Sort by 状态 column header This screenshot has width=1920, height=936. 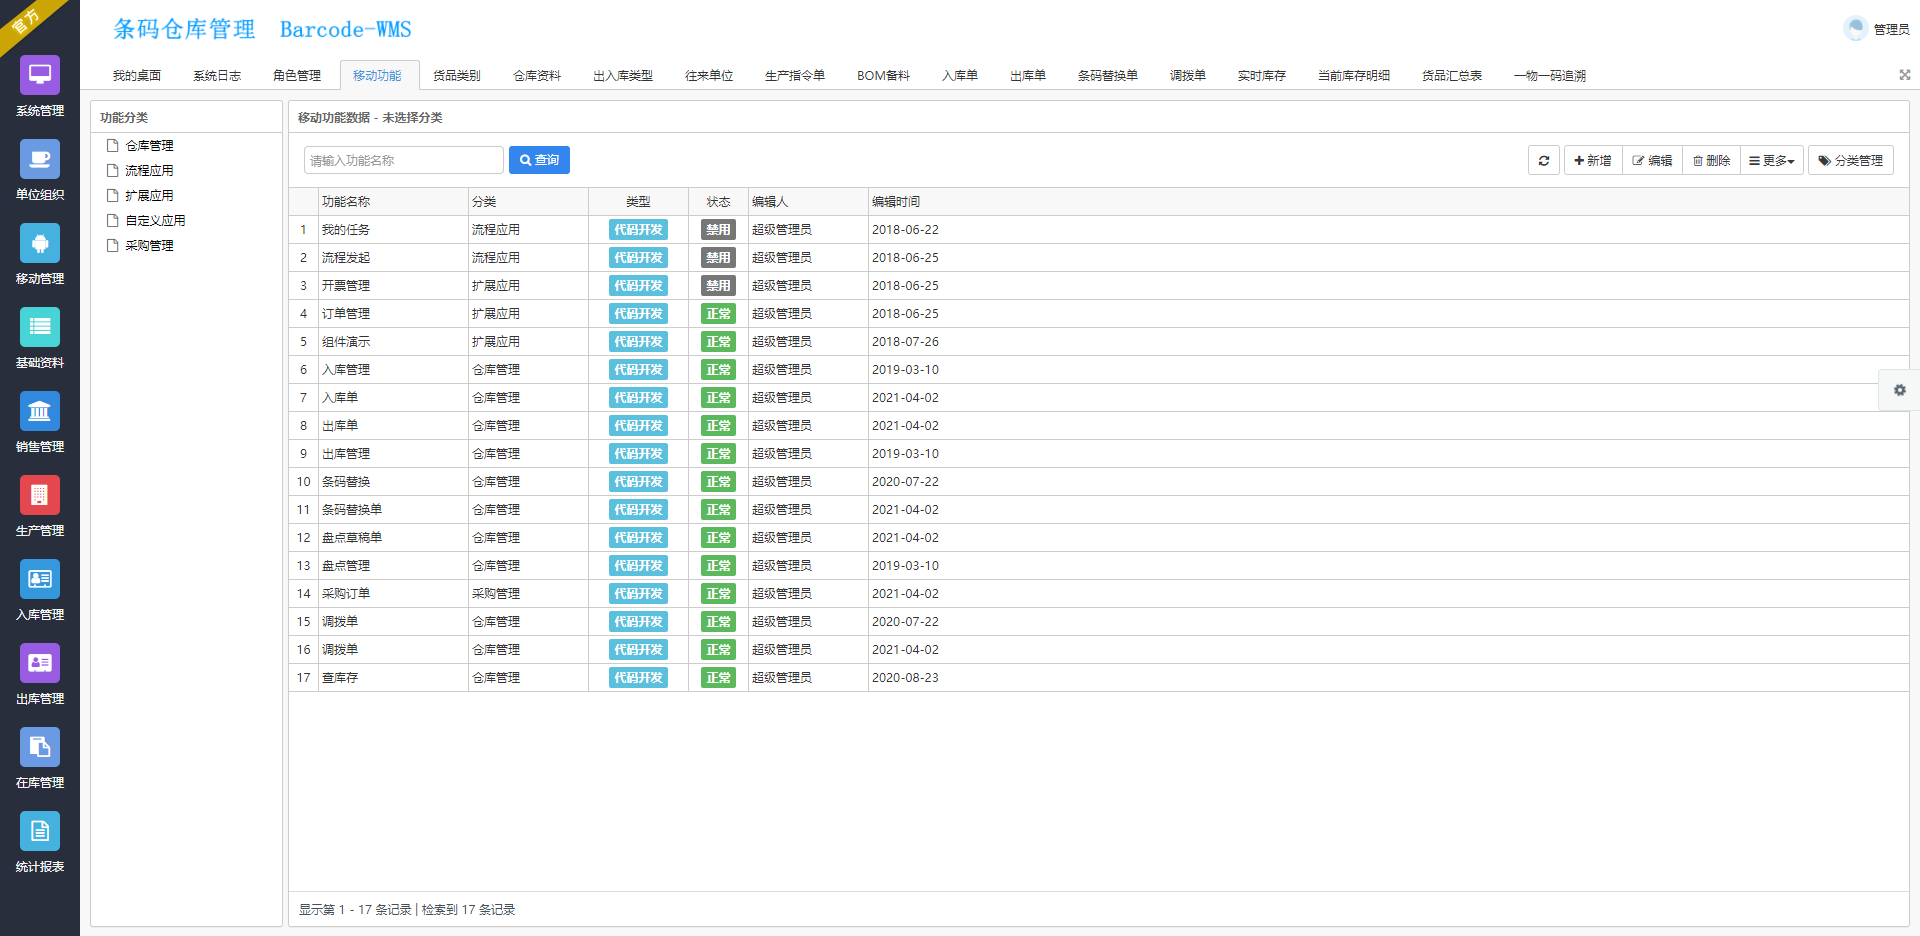718,202
